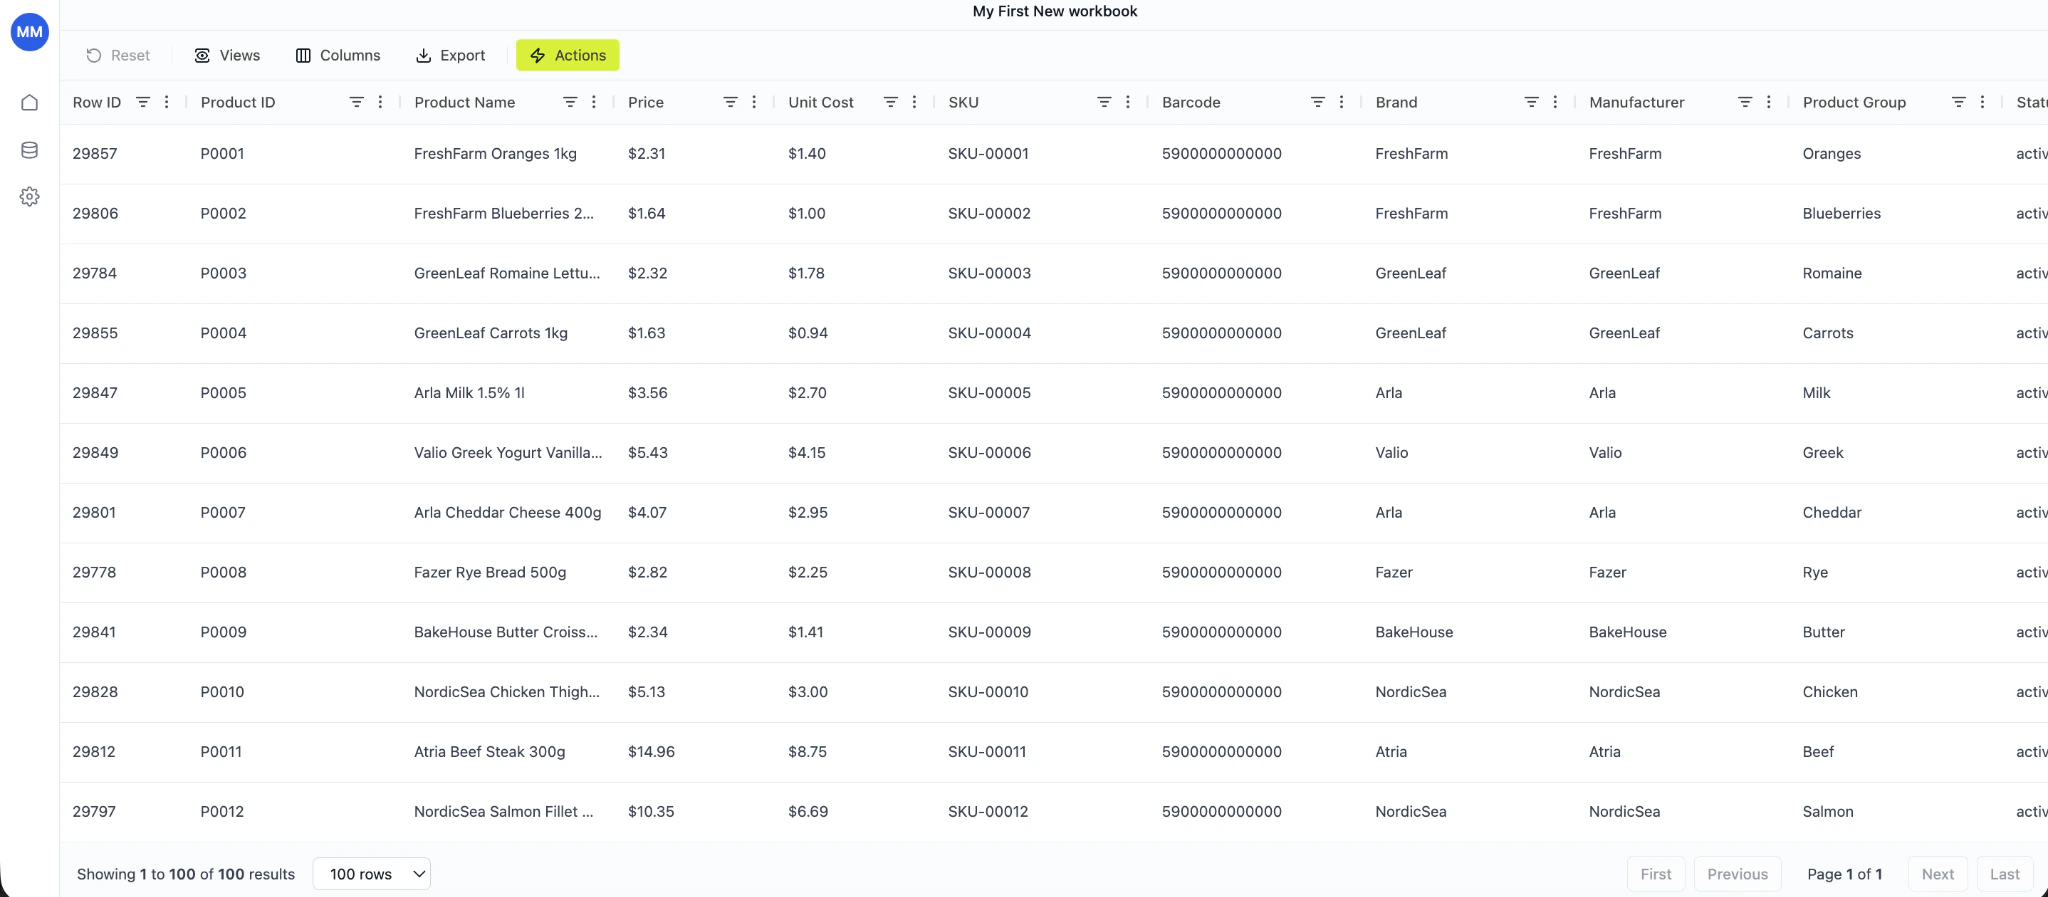Open the Views menu
The height and width of the screenshot is (897, 2048).
click(x=227, y=55)
